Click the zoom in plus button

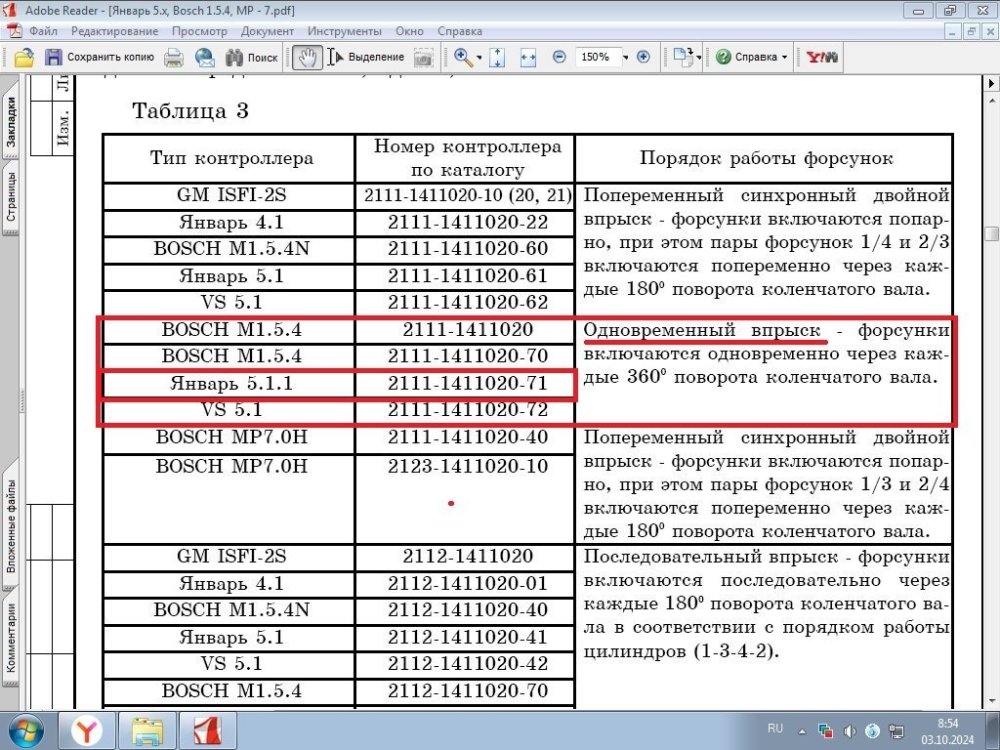point(643,57)
